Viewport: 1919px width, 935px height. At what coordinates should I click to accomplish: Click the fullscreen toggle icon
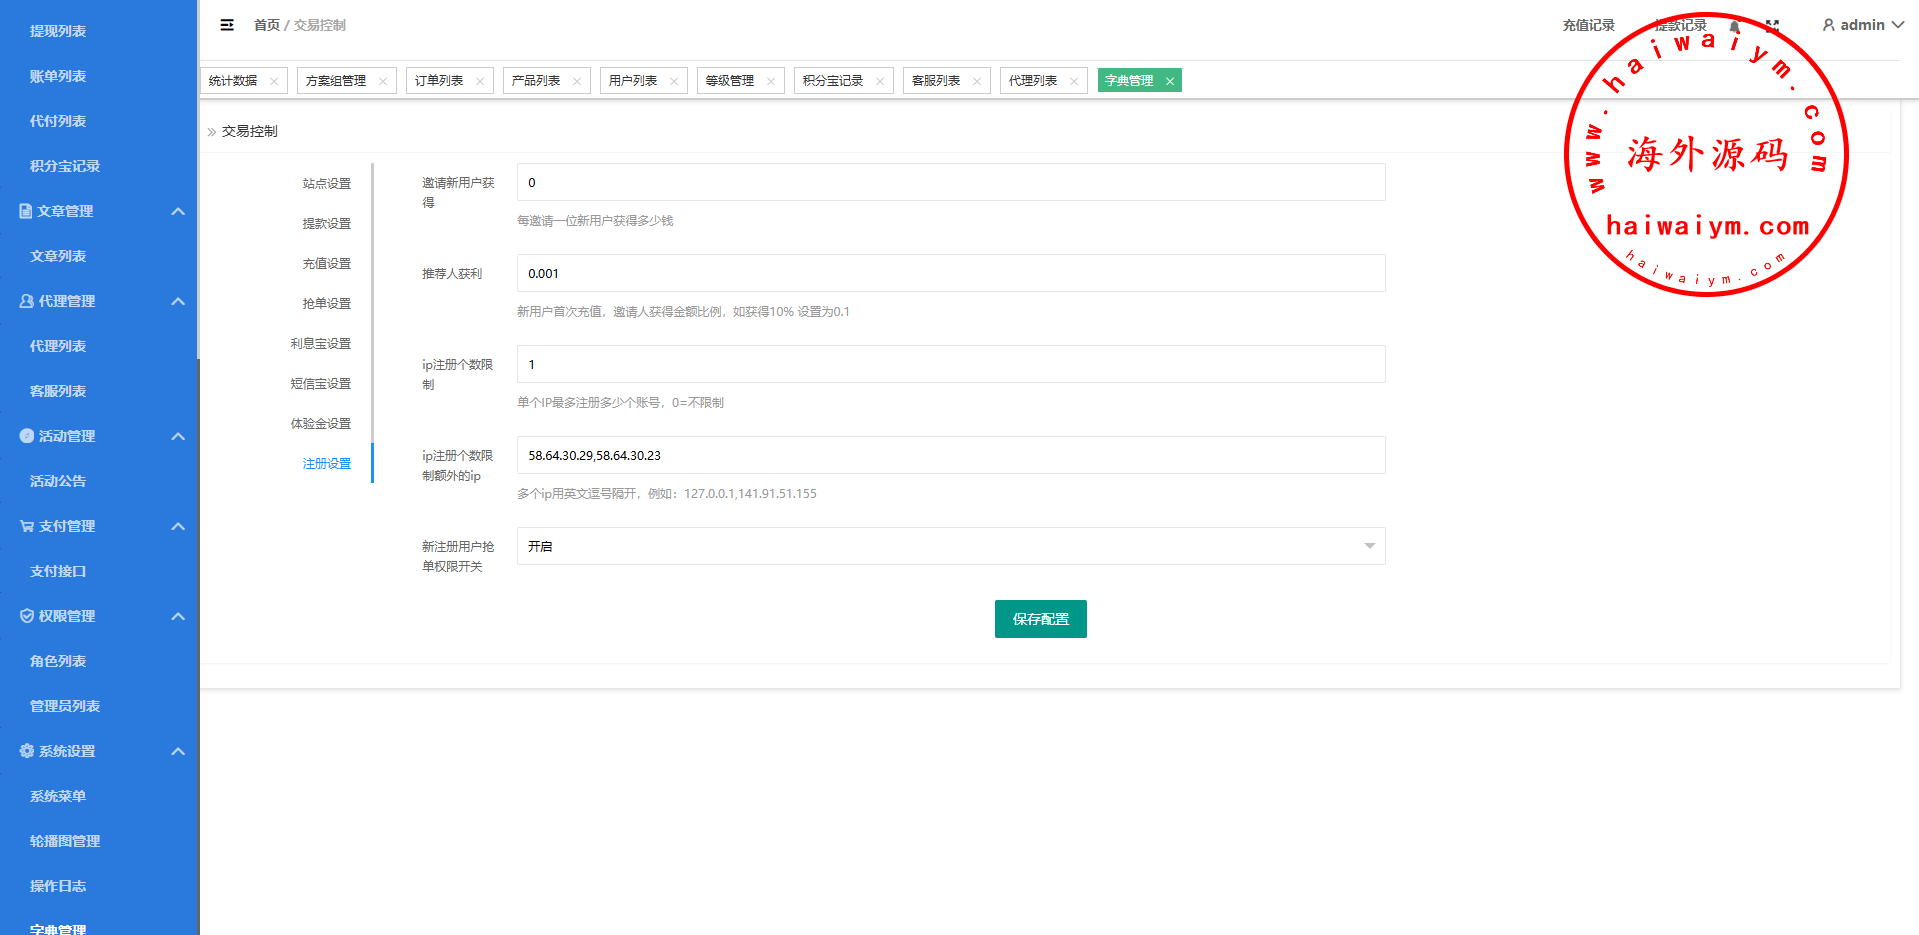pos(1772,26)
